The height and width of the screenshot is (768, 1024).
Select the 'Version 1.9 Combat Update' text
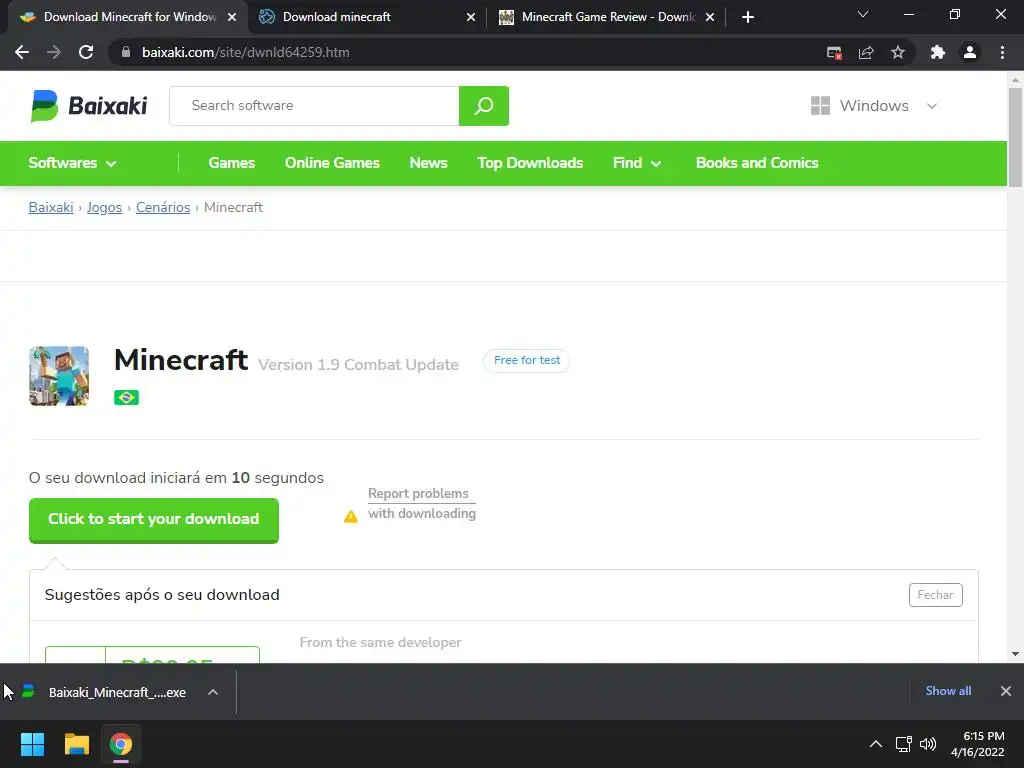tap(359, 365)
